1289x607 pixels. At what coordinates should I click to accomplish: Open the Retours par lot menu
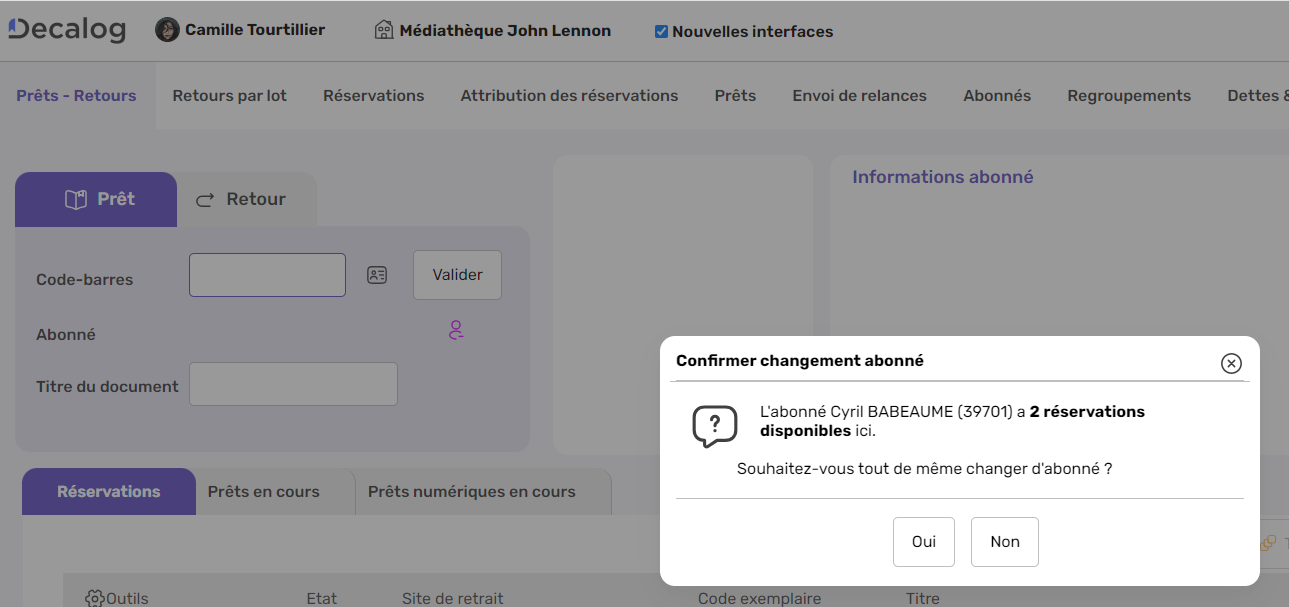click(229, 96)
